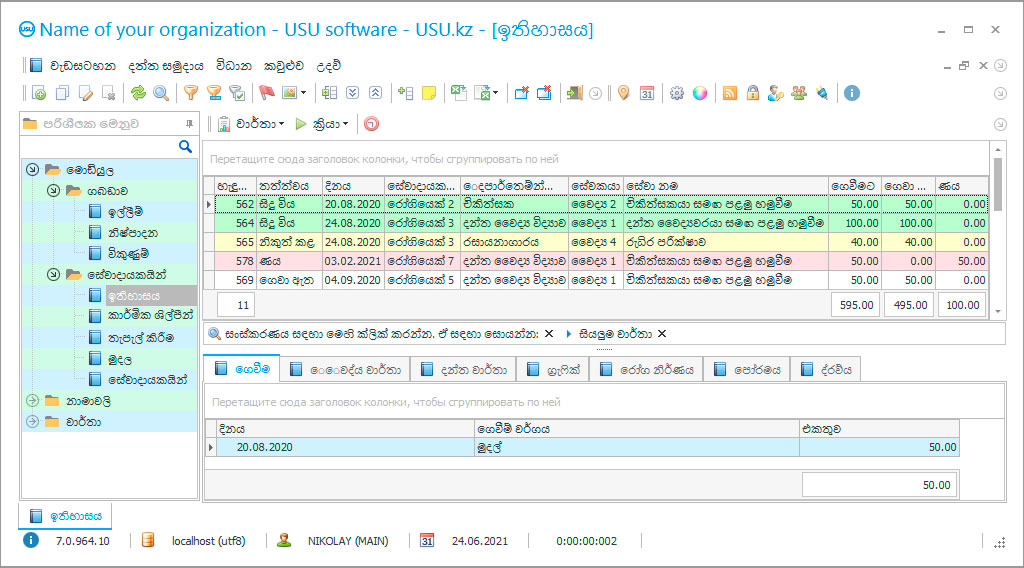Viewport: 1024px width, 568px height.
Task: Click the orange filter funnel icon
Action: pos(190,93)
